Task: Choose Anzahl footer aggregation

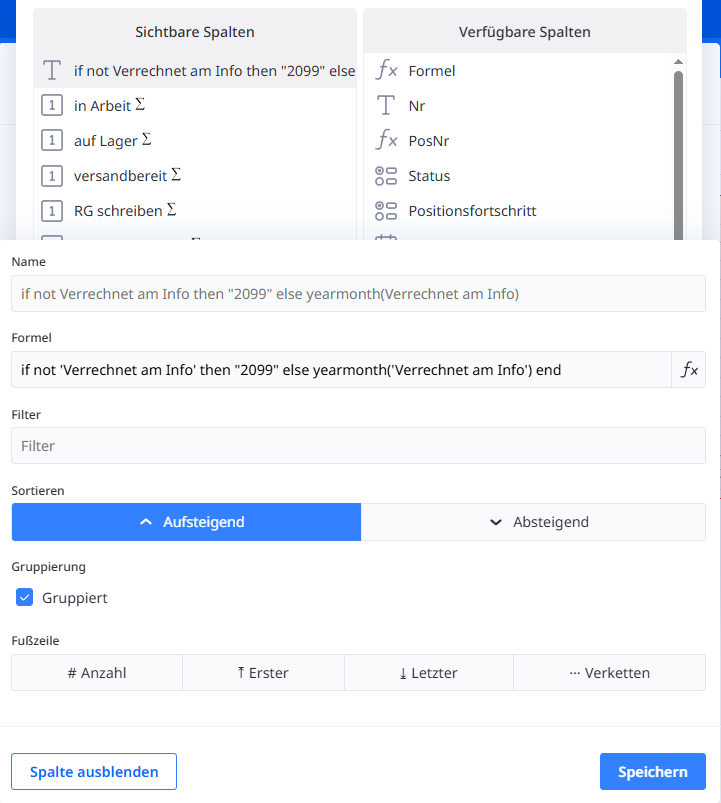Action: [x=97, y=673]
